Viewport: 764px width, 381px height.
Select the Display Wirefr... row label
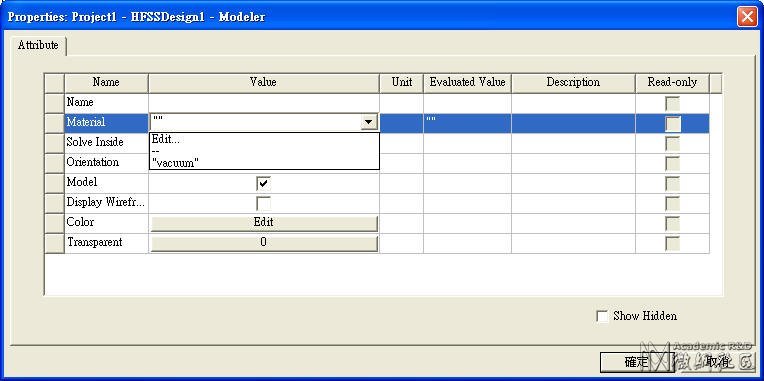point(106,203)
